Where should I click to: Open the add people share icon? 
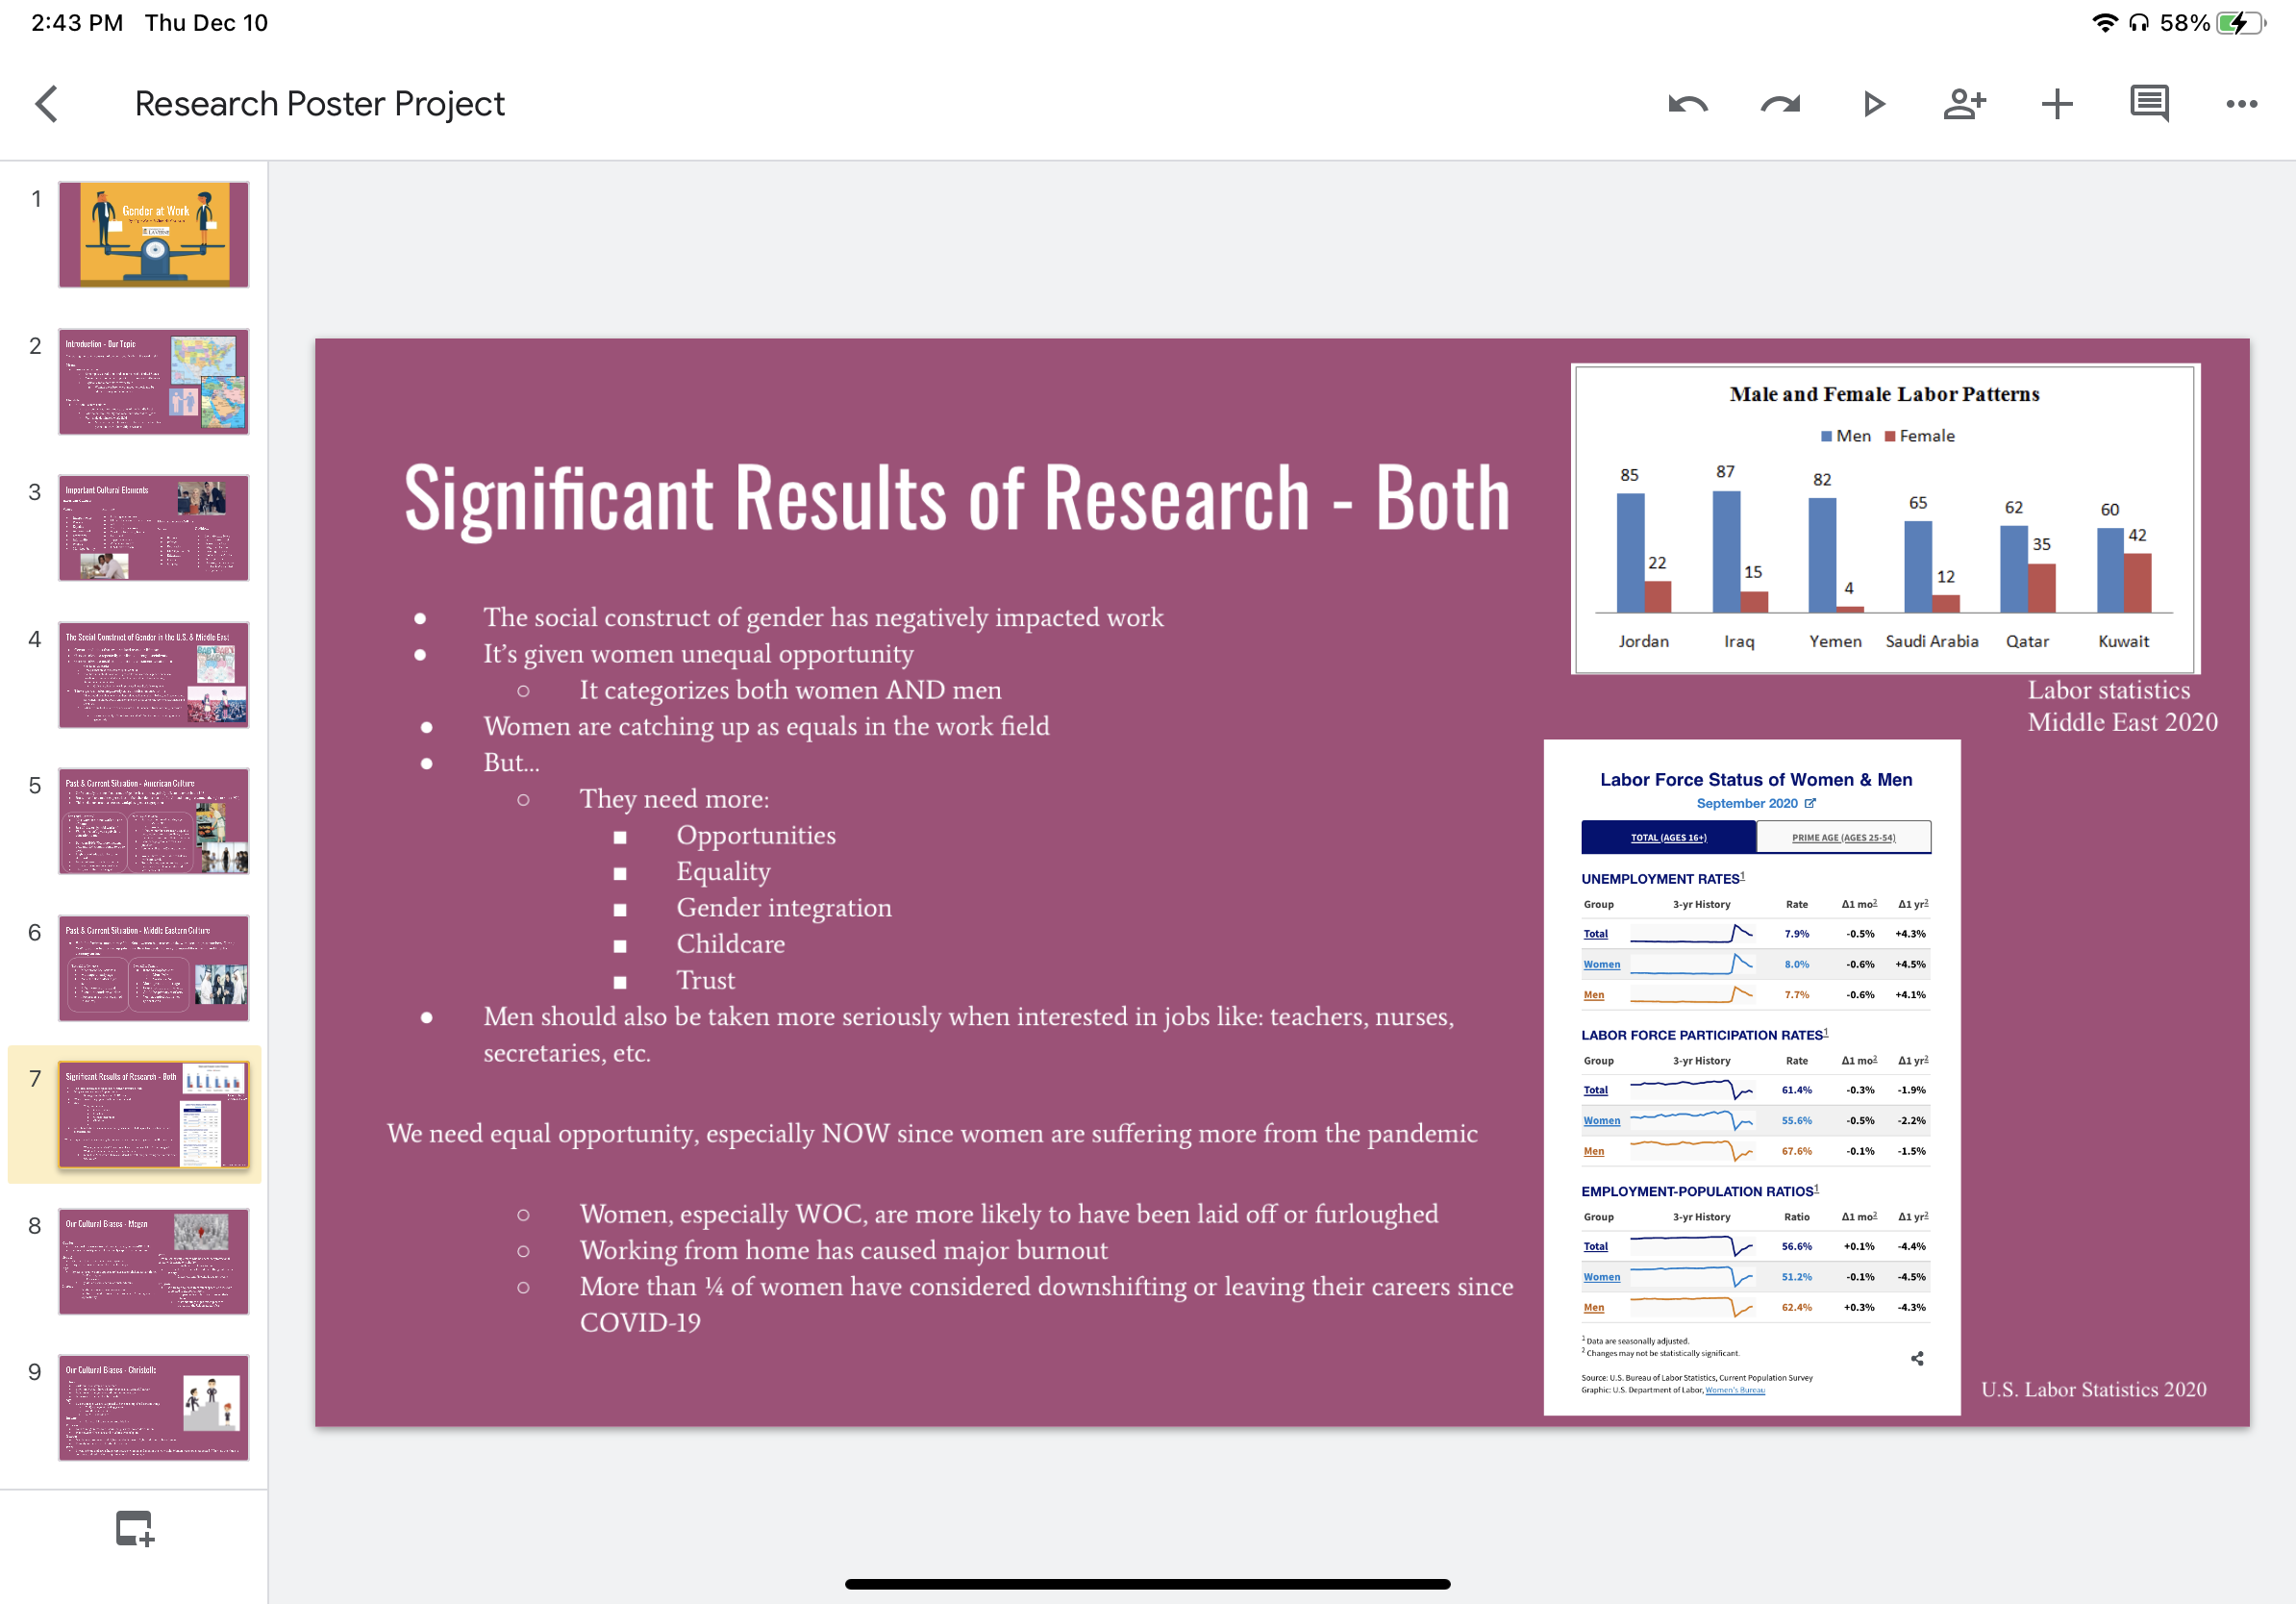pyautogui.click(x=1964, y=104)
